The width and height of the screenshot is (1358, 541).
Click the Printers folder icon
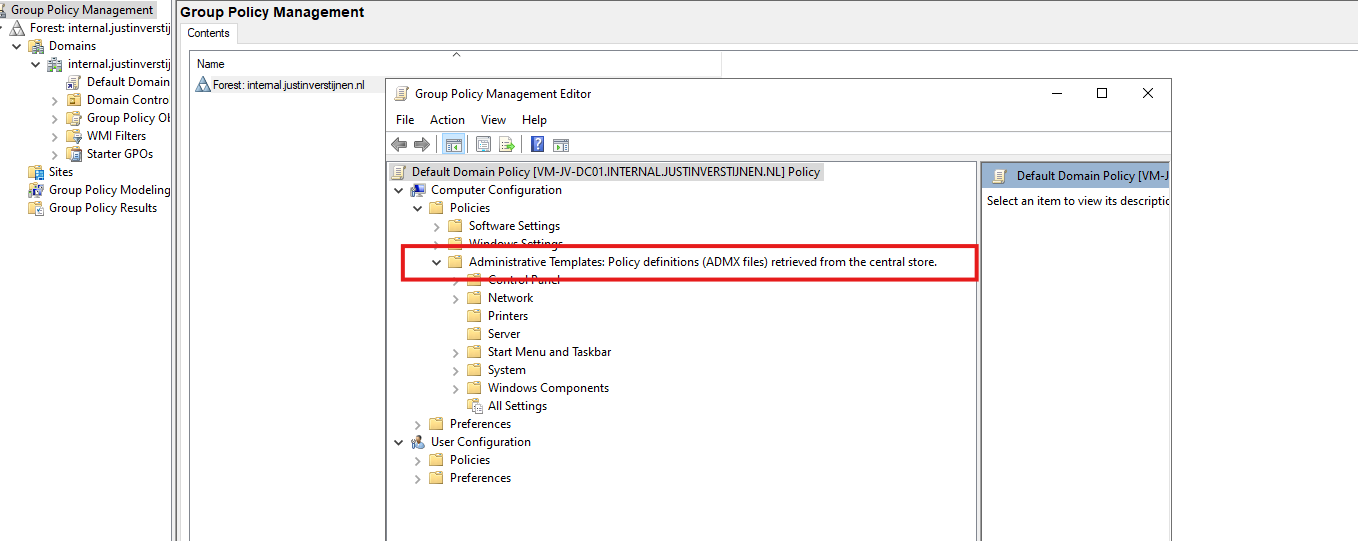click(x=475, y=316)
